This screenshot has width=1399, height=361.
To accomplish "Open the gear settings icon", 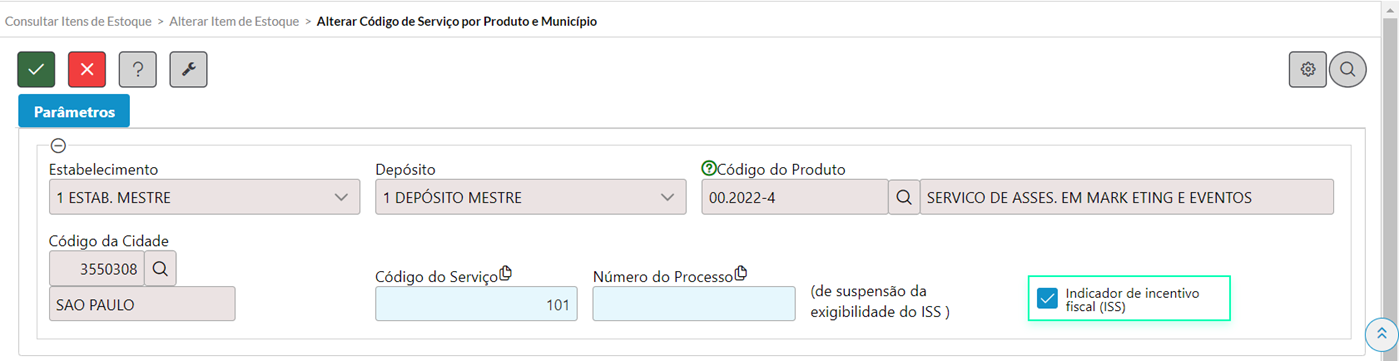I will pos(1307,69).
